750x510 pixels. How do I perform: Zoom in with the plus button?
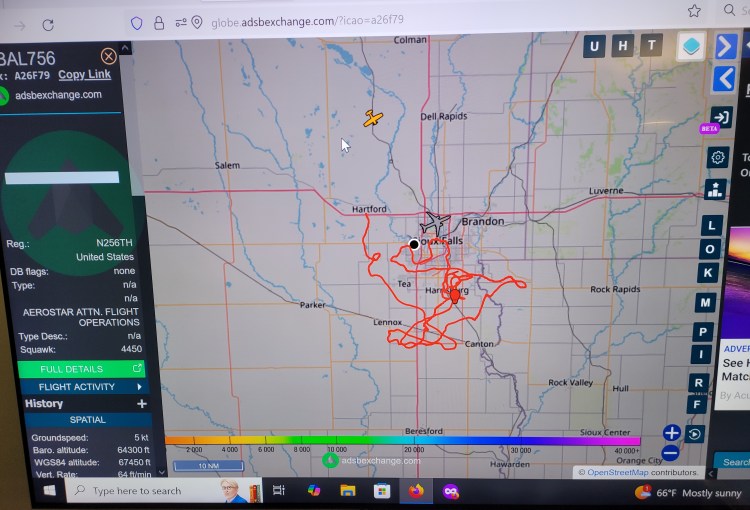[671, 433]
